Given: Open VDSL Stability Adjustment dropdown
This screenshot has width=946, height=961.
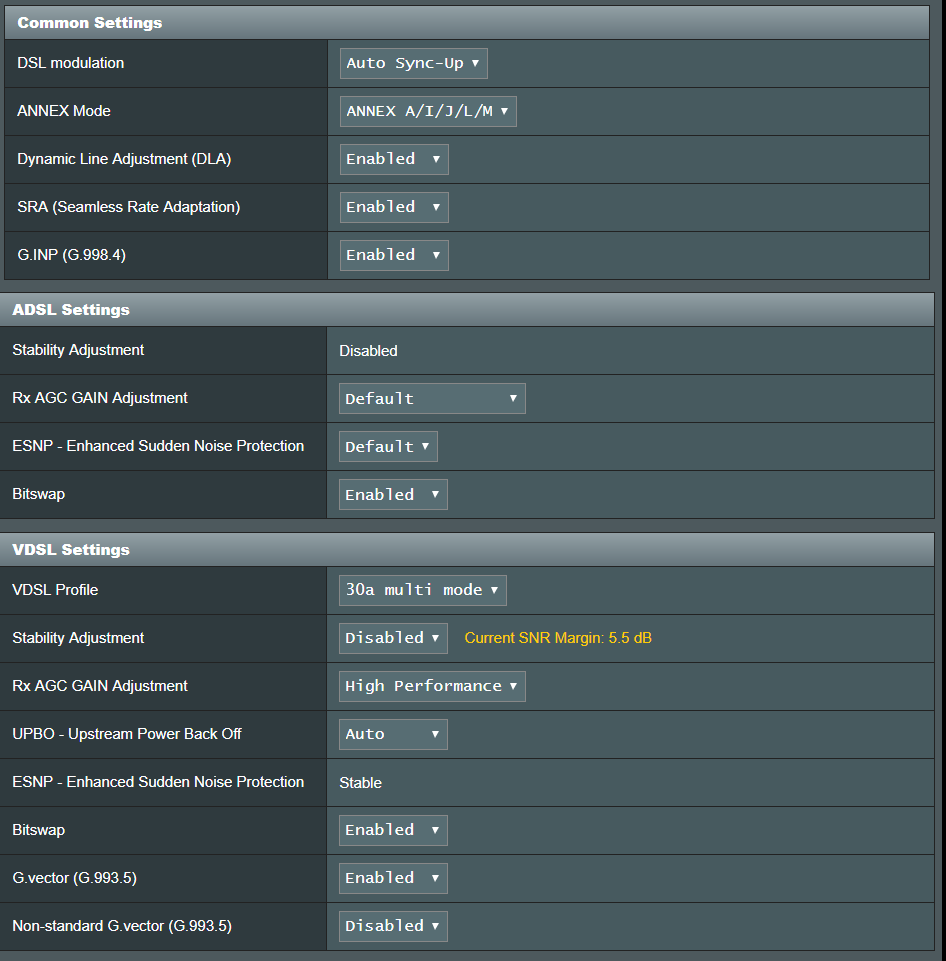Looking at the screenshot, I should (x=394, y=638).
